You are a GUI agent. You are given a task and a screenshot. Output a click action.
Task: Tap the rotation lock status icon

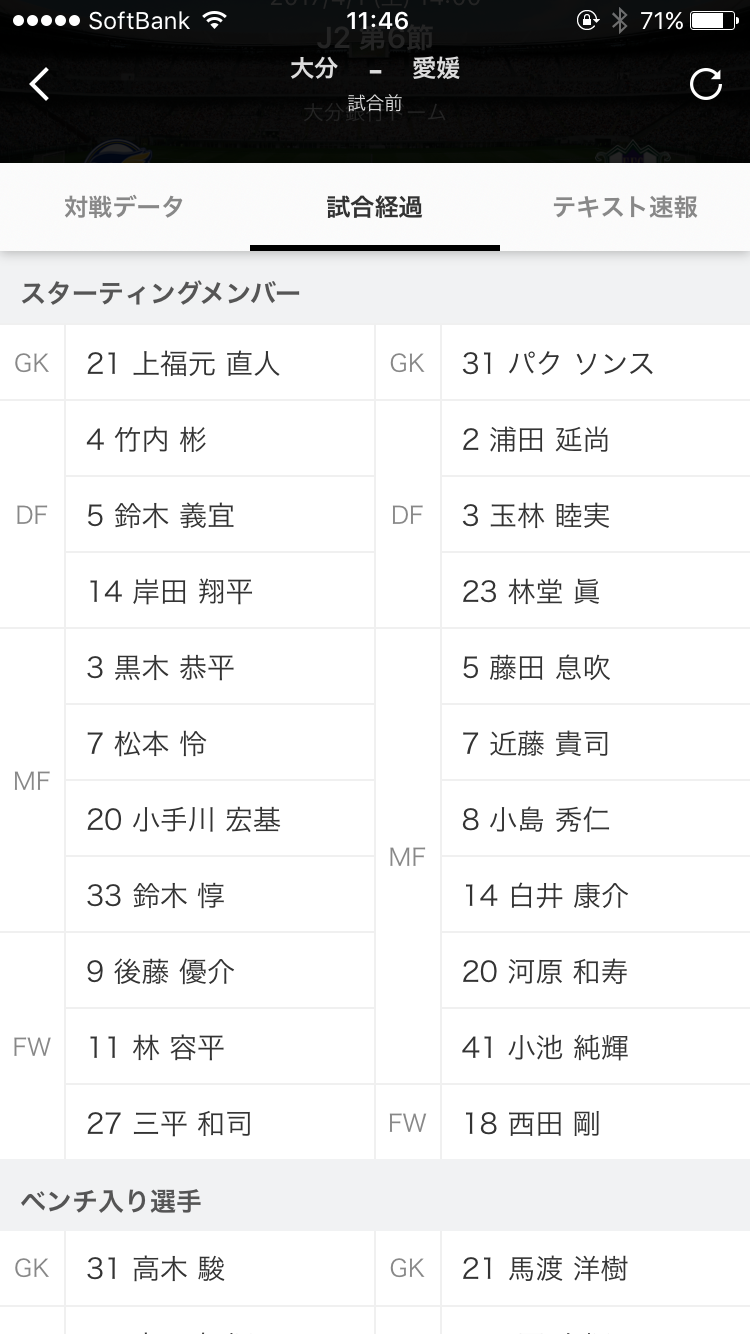click(x=587, y=20)
